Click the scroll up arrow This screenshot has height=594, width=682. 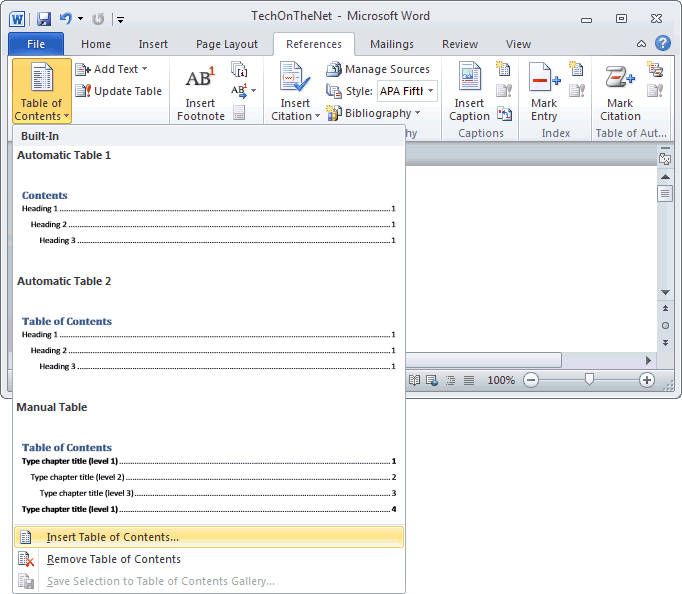tap(665, 177)
